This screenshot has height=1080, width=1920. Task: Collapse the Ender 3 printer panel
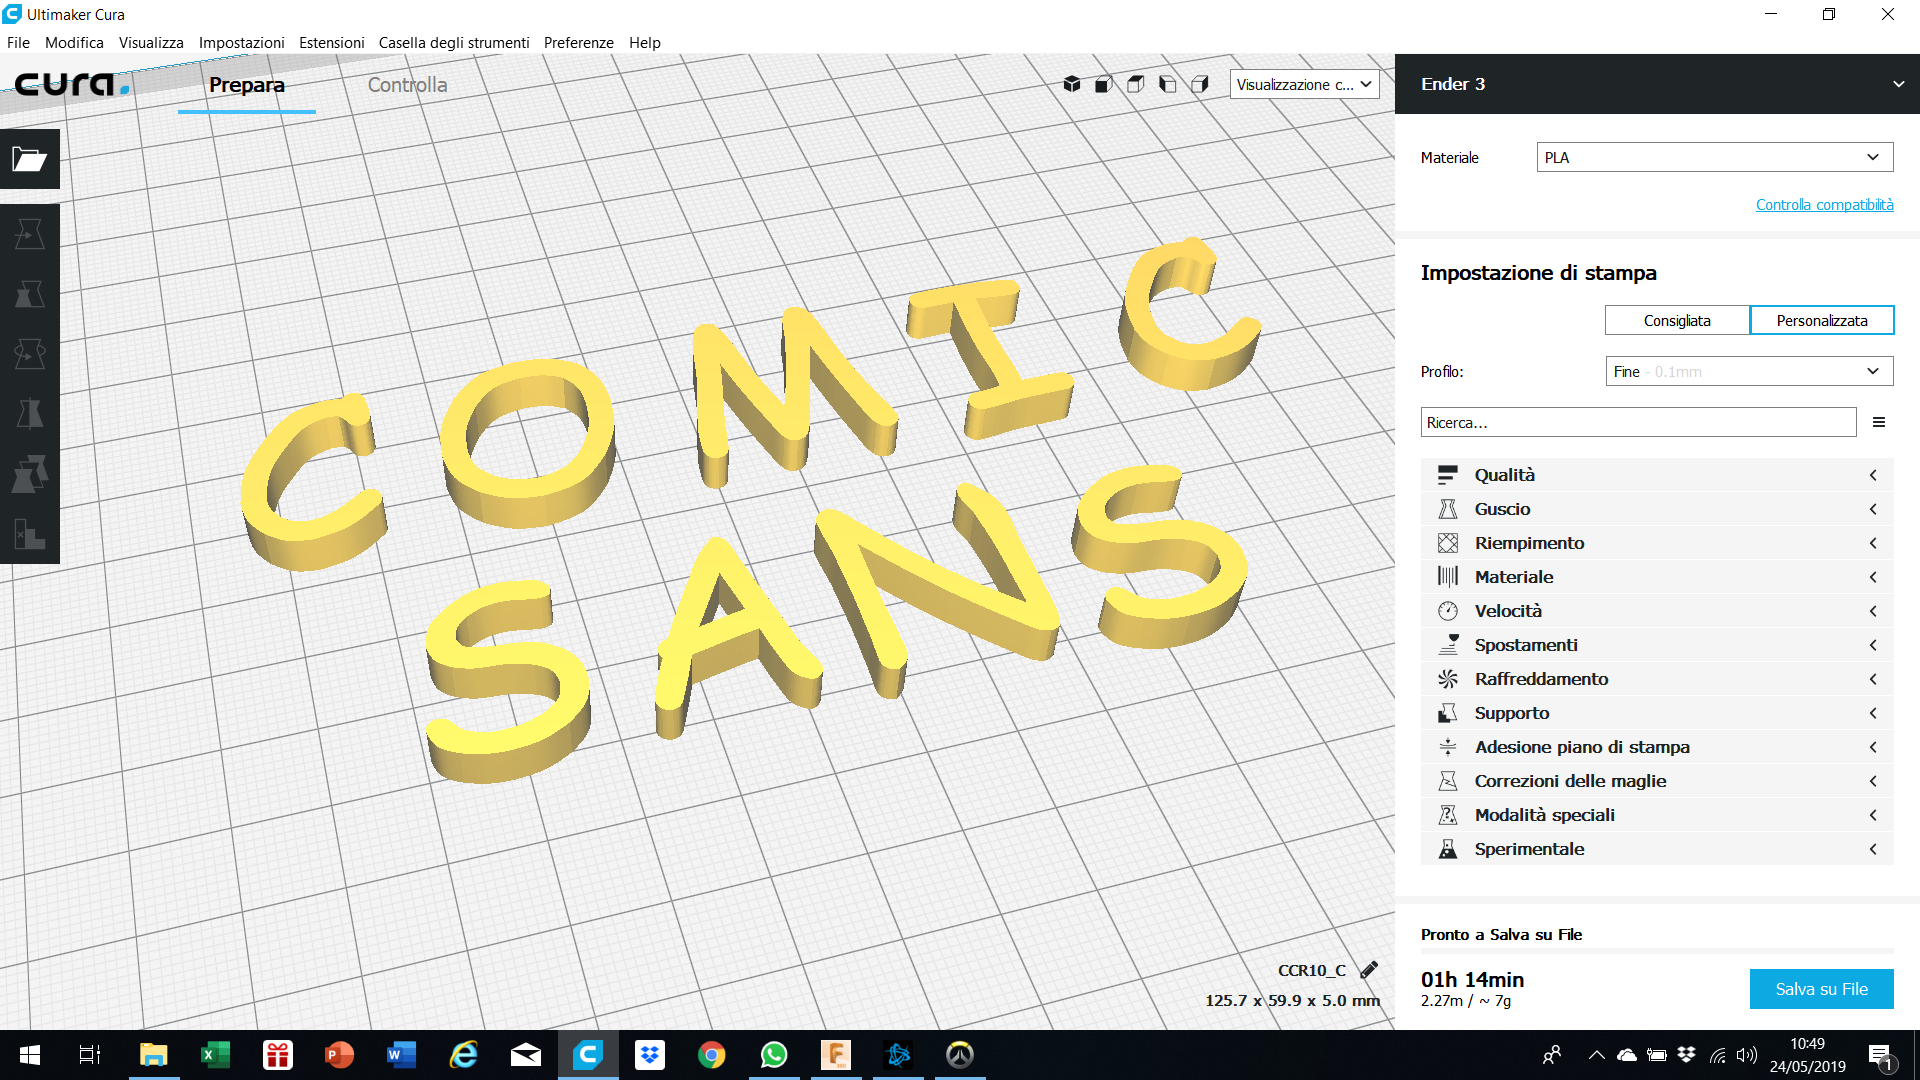[1897, 84]
